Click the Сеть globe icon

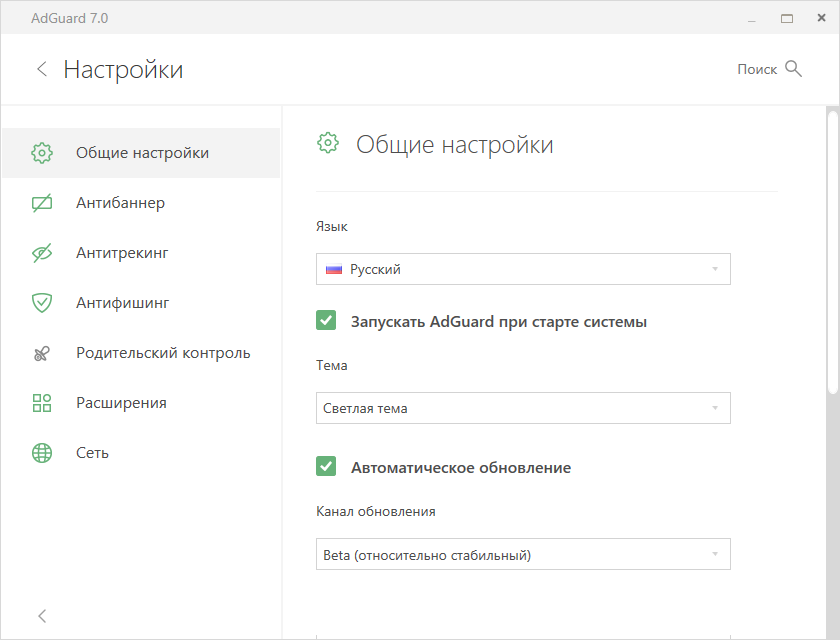[x=42, y=453]
